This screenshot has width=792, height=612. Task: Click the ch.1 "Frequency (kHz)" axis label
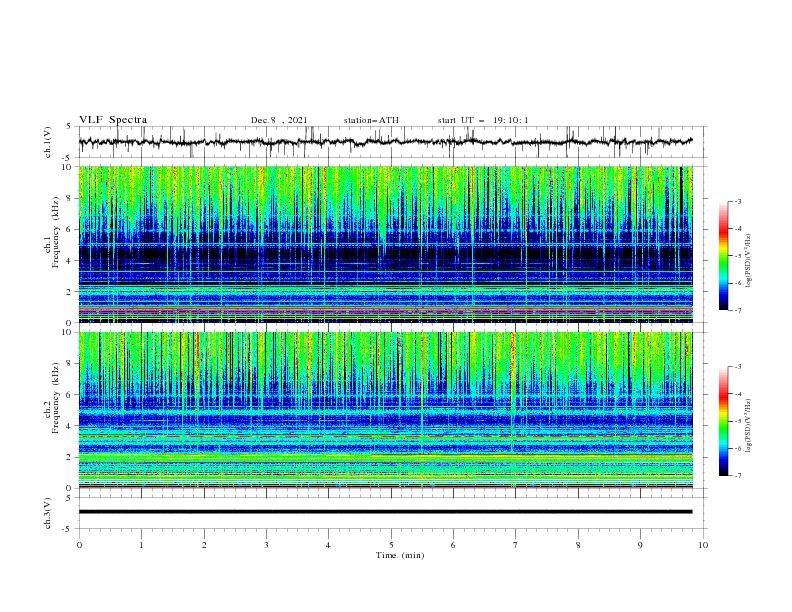[56, 230]
